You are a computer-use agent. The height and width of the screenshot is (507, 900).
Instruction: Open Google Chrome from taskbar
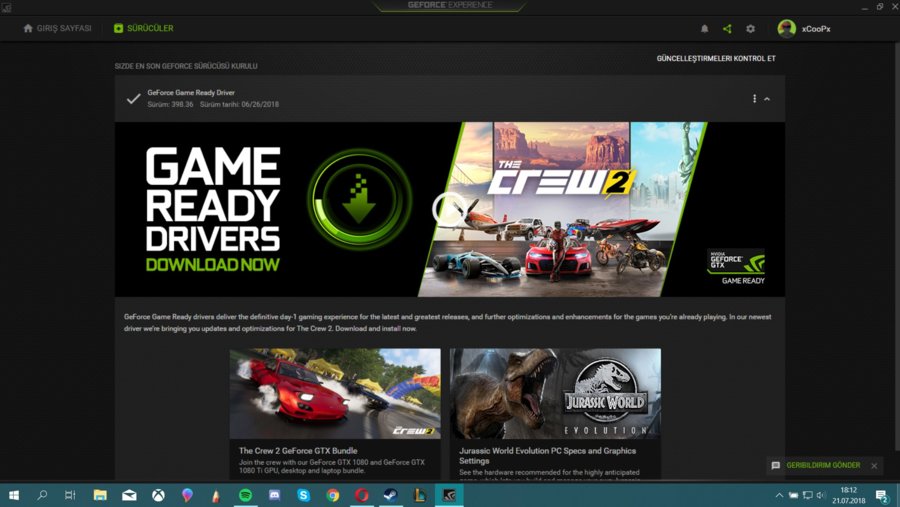[x=332, y=495]
